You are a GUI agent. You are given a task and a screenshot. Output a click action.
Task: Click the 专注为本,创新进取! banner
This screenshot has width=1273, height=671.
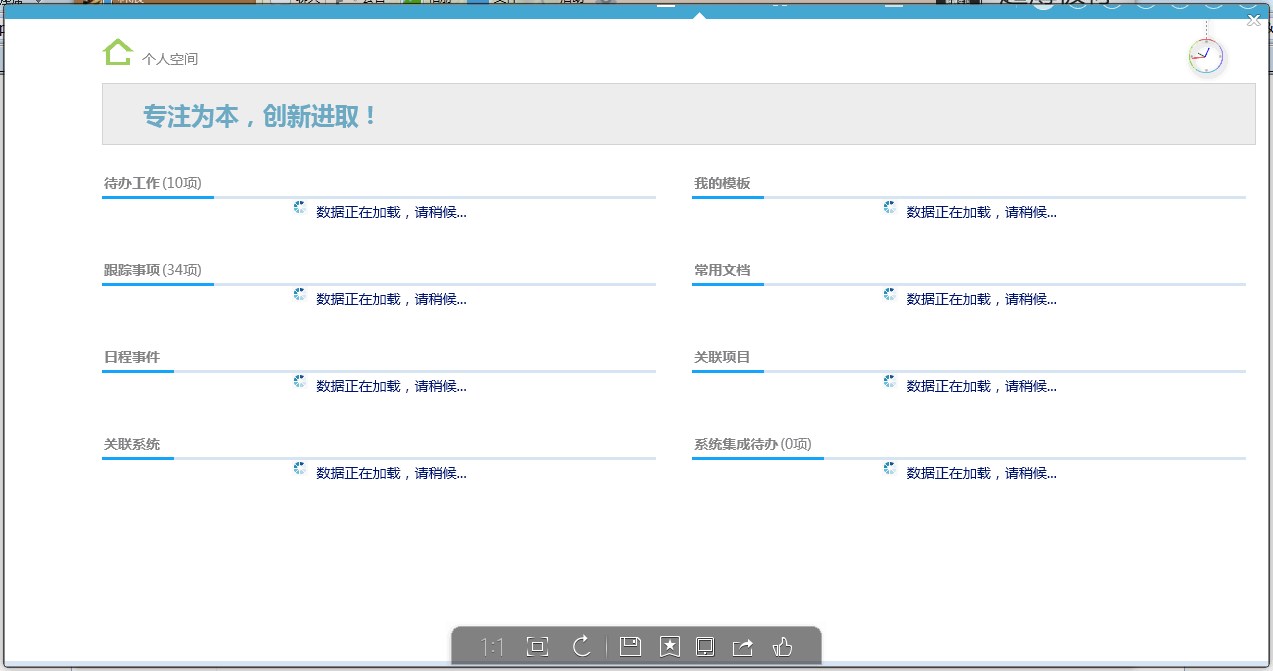[262, 116]
